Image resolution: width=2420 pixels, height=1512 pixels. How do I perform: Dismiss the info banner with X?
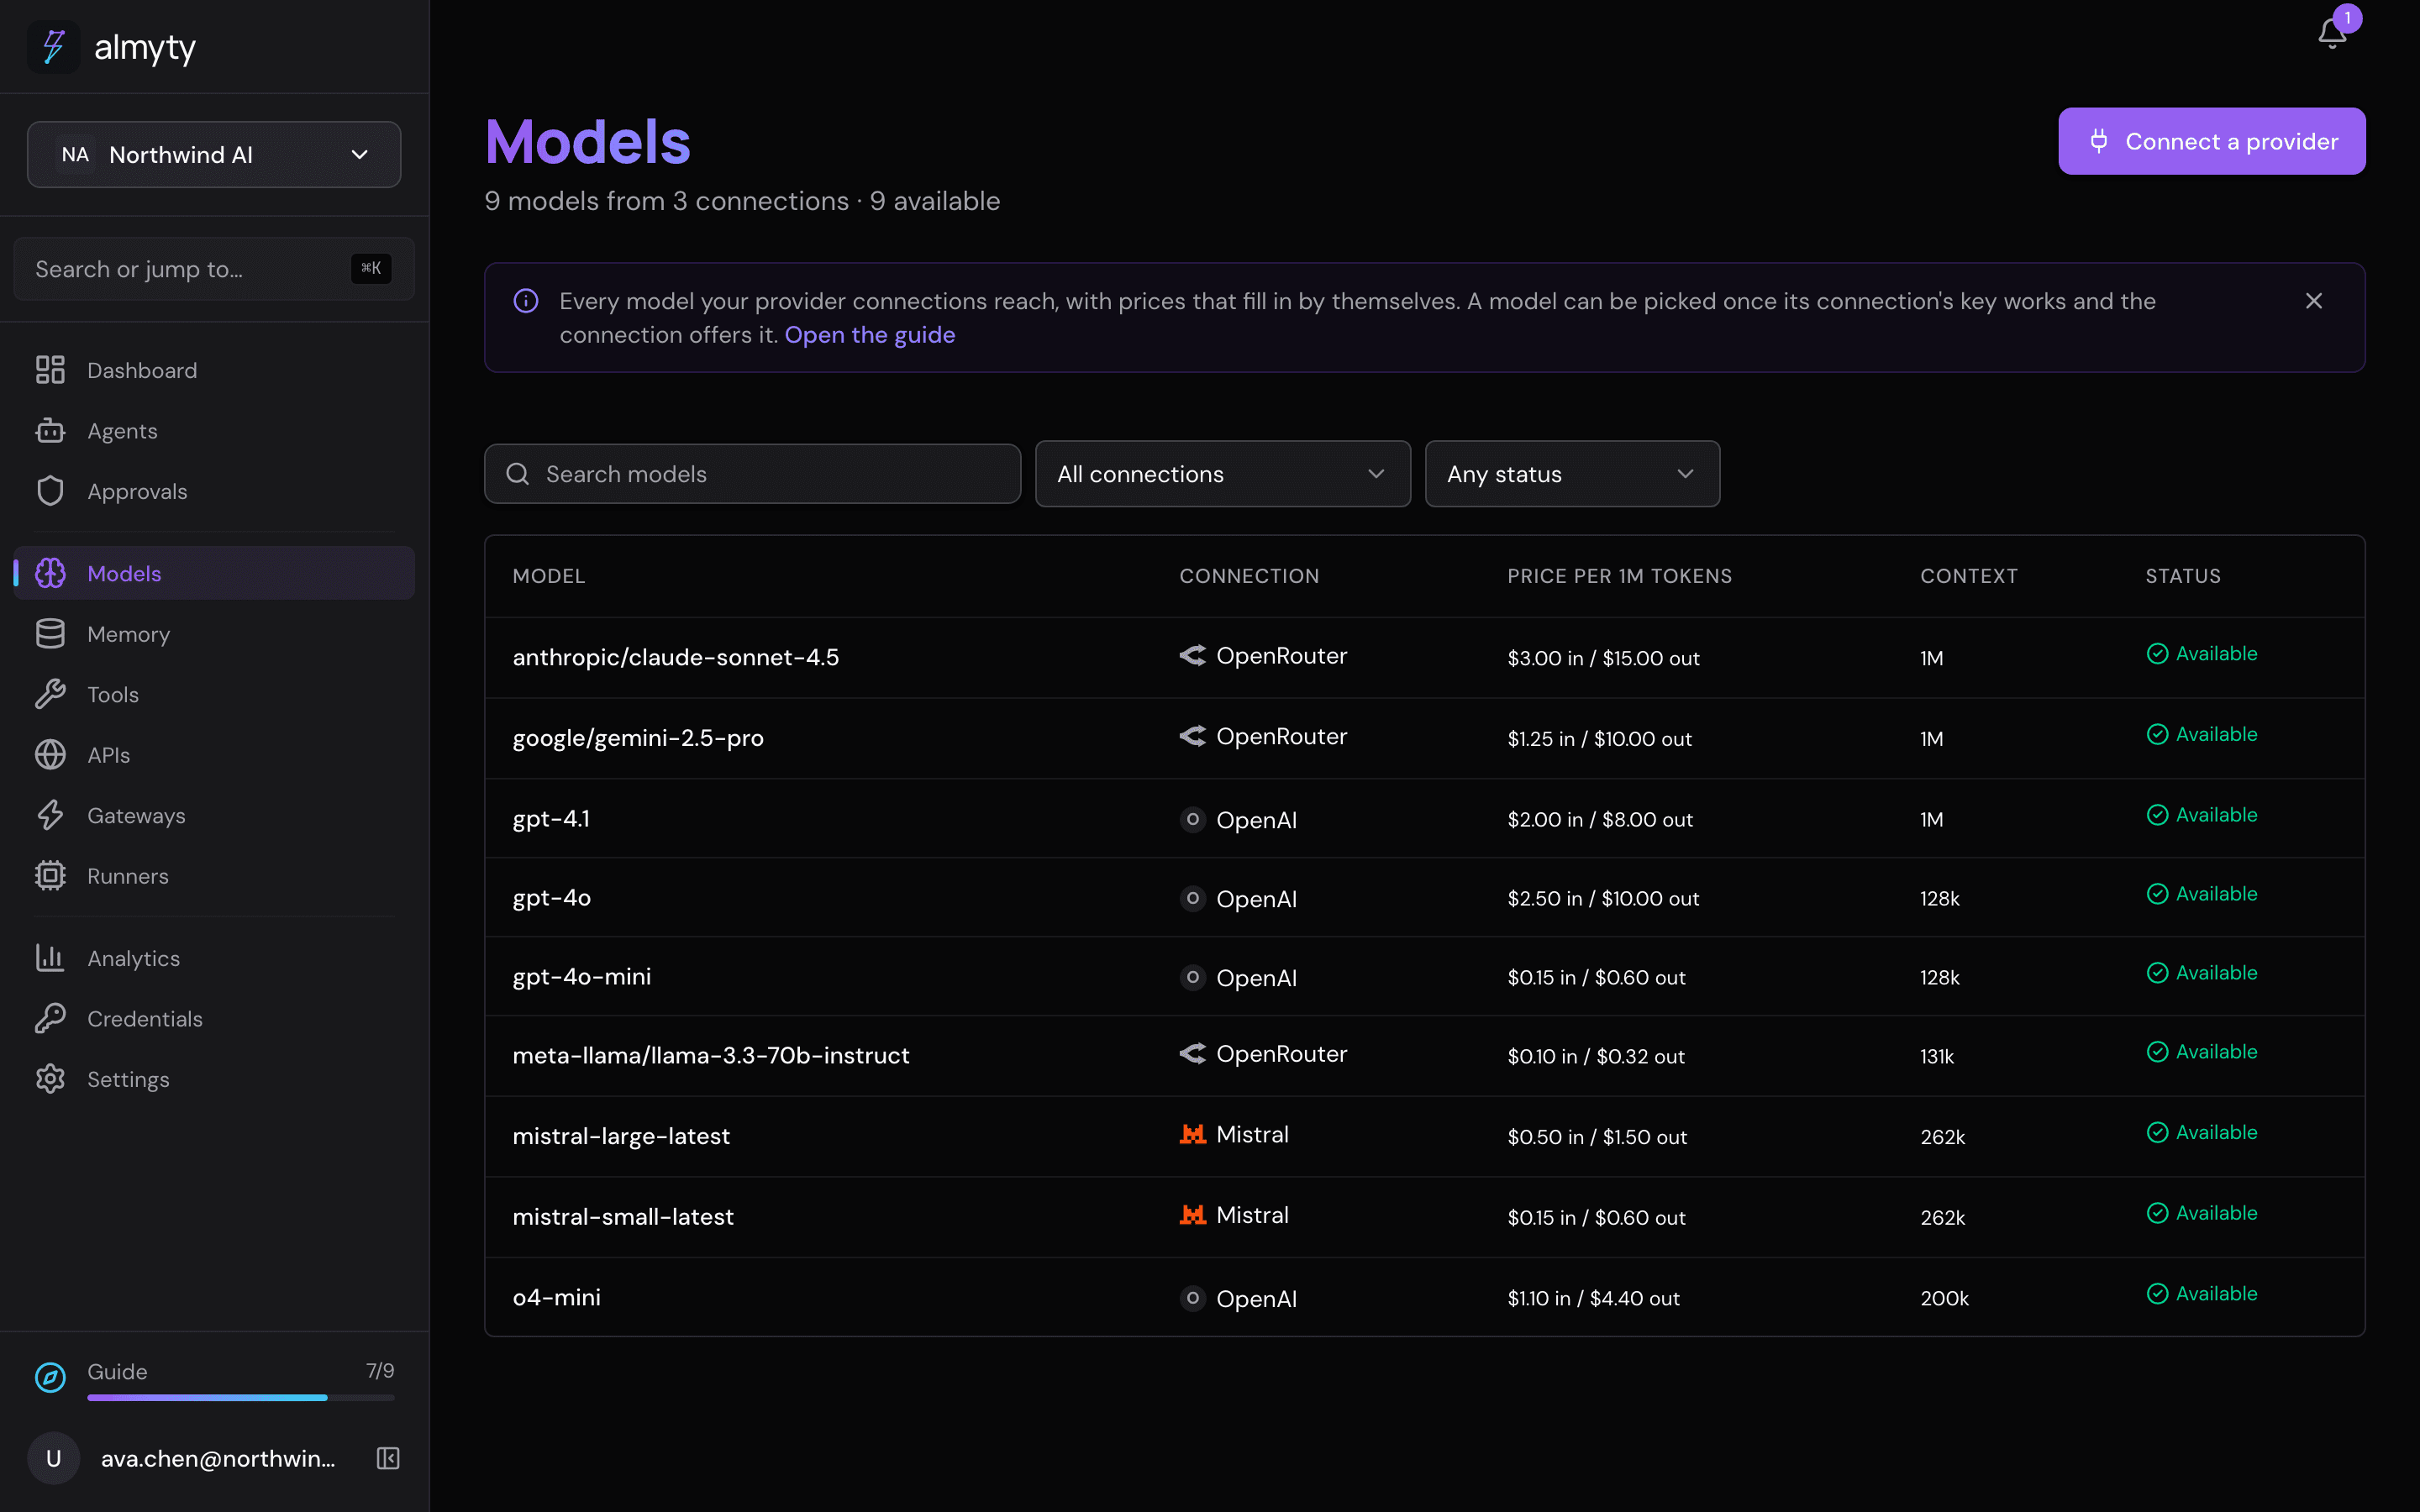pos(2313,301)
